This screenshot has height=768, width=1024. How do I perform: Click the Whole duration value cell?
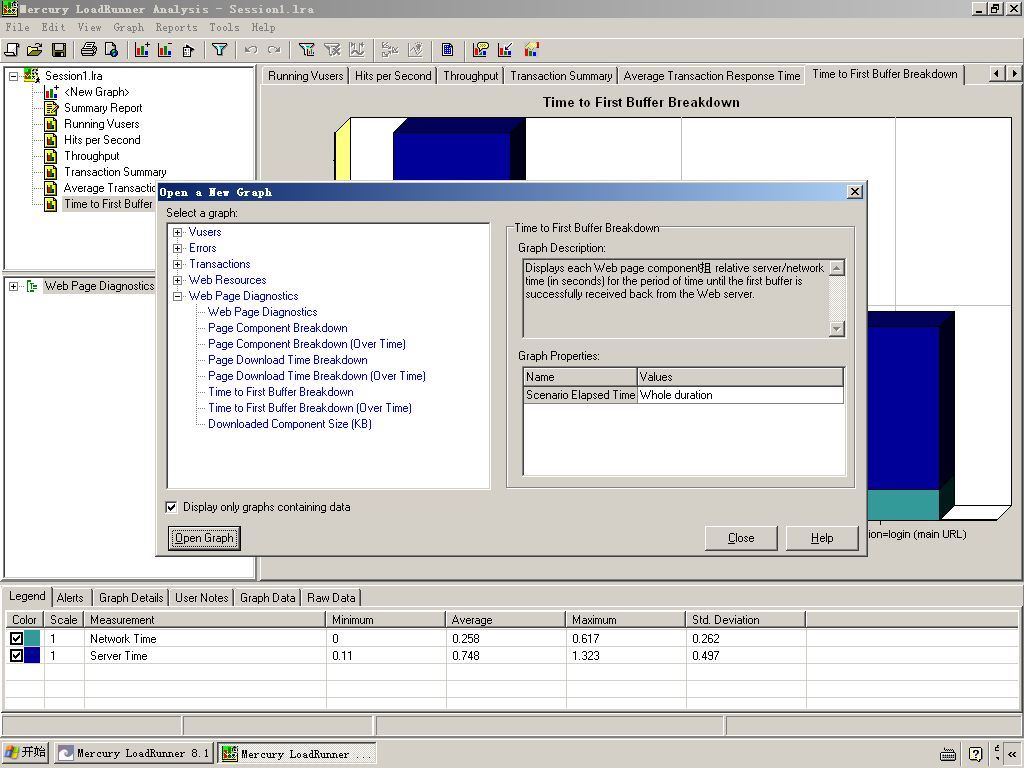click(x=740, y=395)
